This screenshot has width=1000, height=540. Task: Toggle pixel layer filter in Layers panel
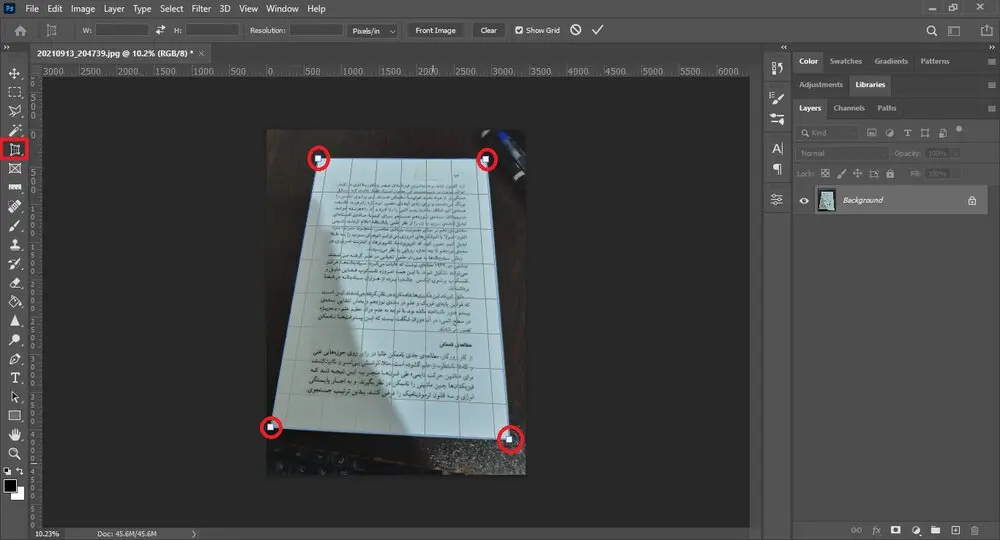872,133
